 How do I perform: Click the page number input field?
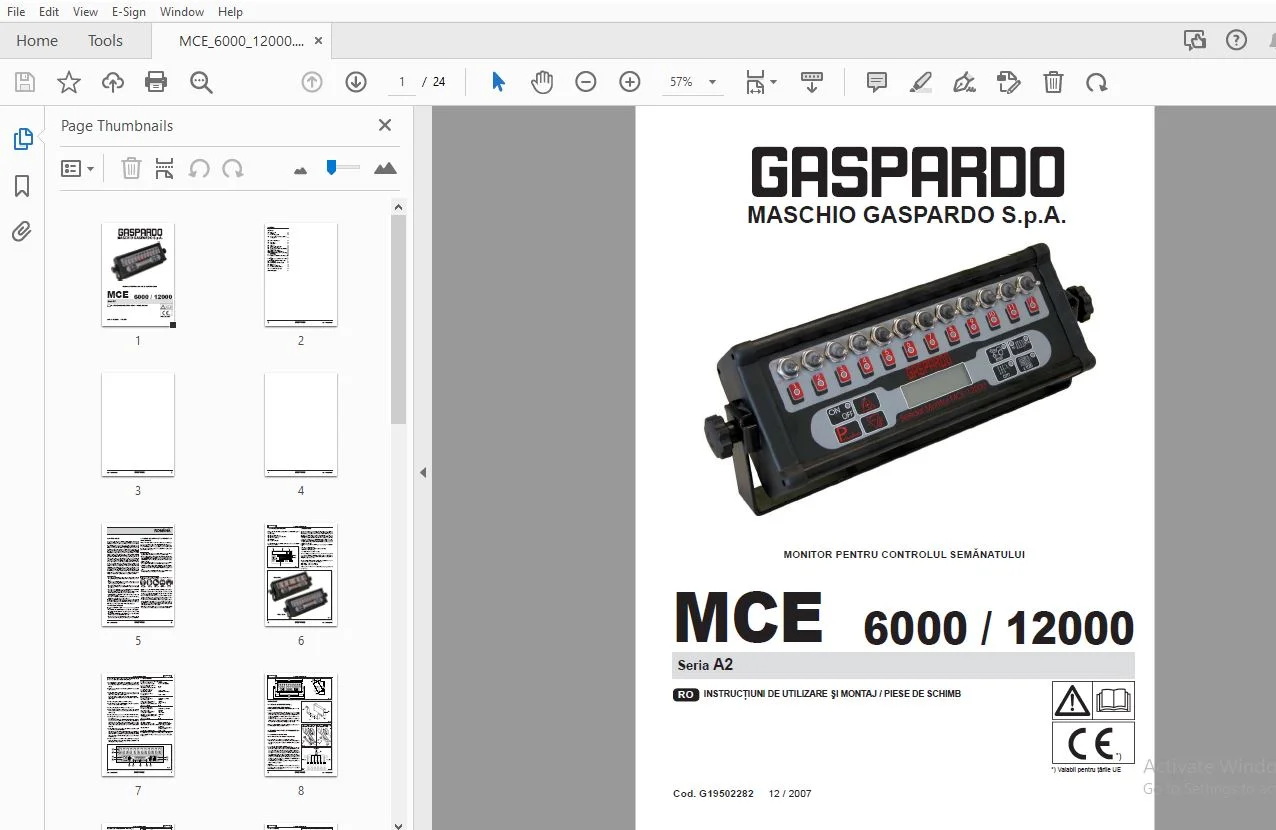(402, 82)
